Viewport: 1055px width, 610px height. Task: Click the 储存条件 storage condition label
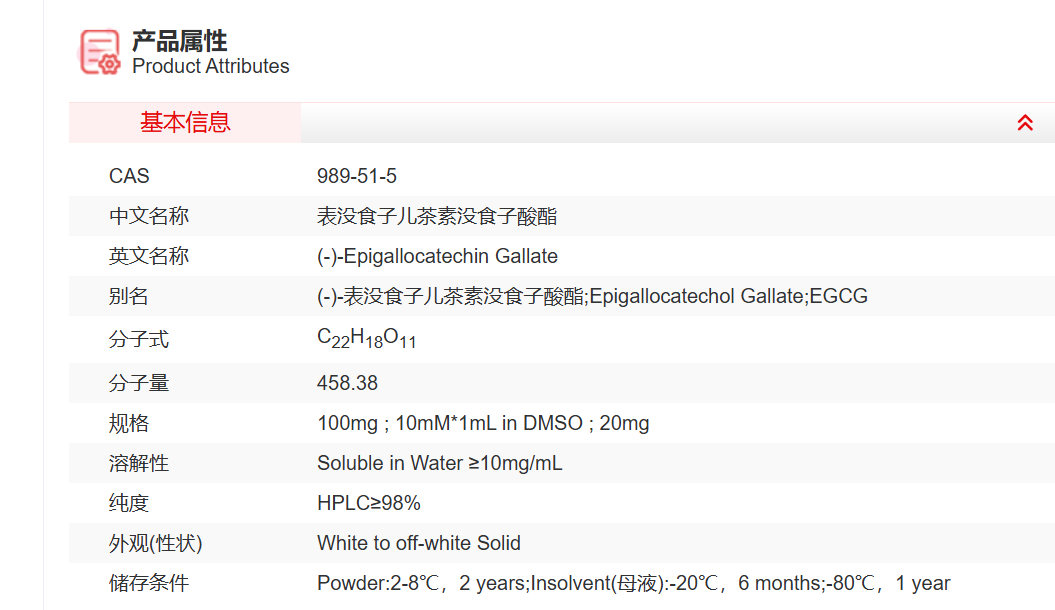click(149, 583)
